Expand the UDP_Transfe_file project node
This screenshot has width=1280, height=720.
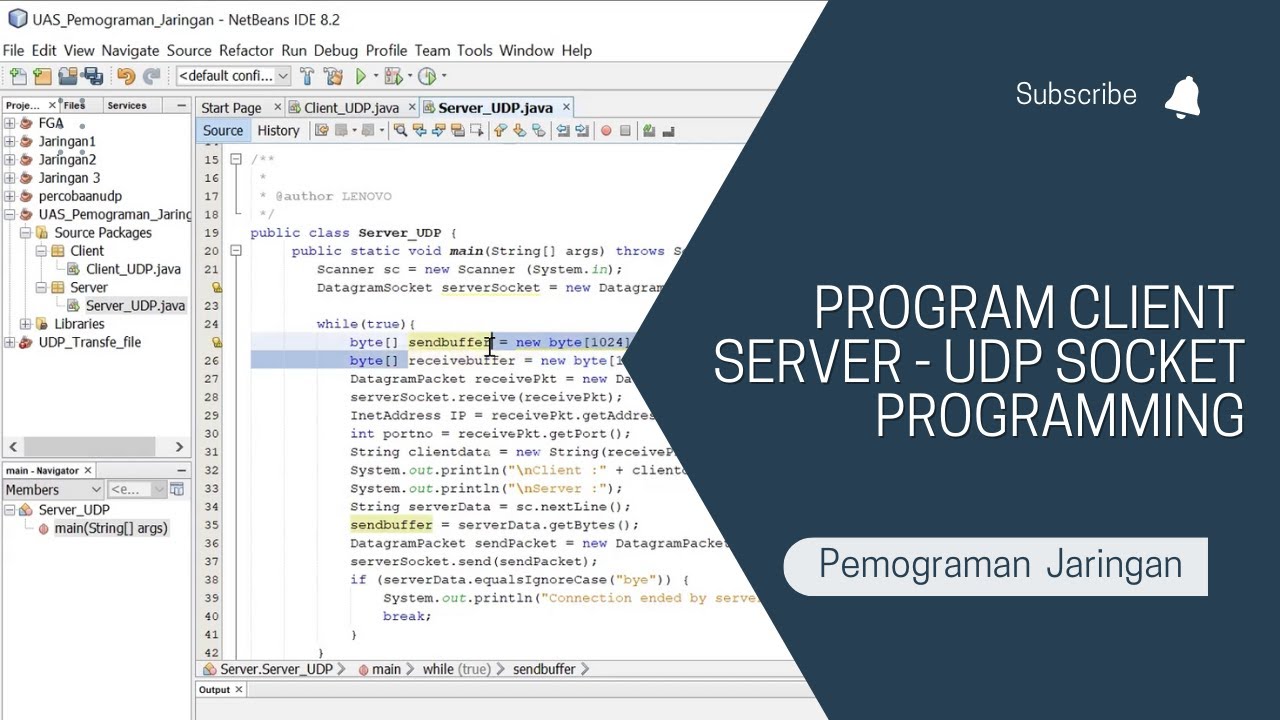(9, 342)
